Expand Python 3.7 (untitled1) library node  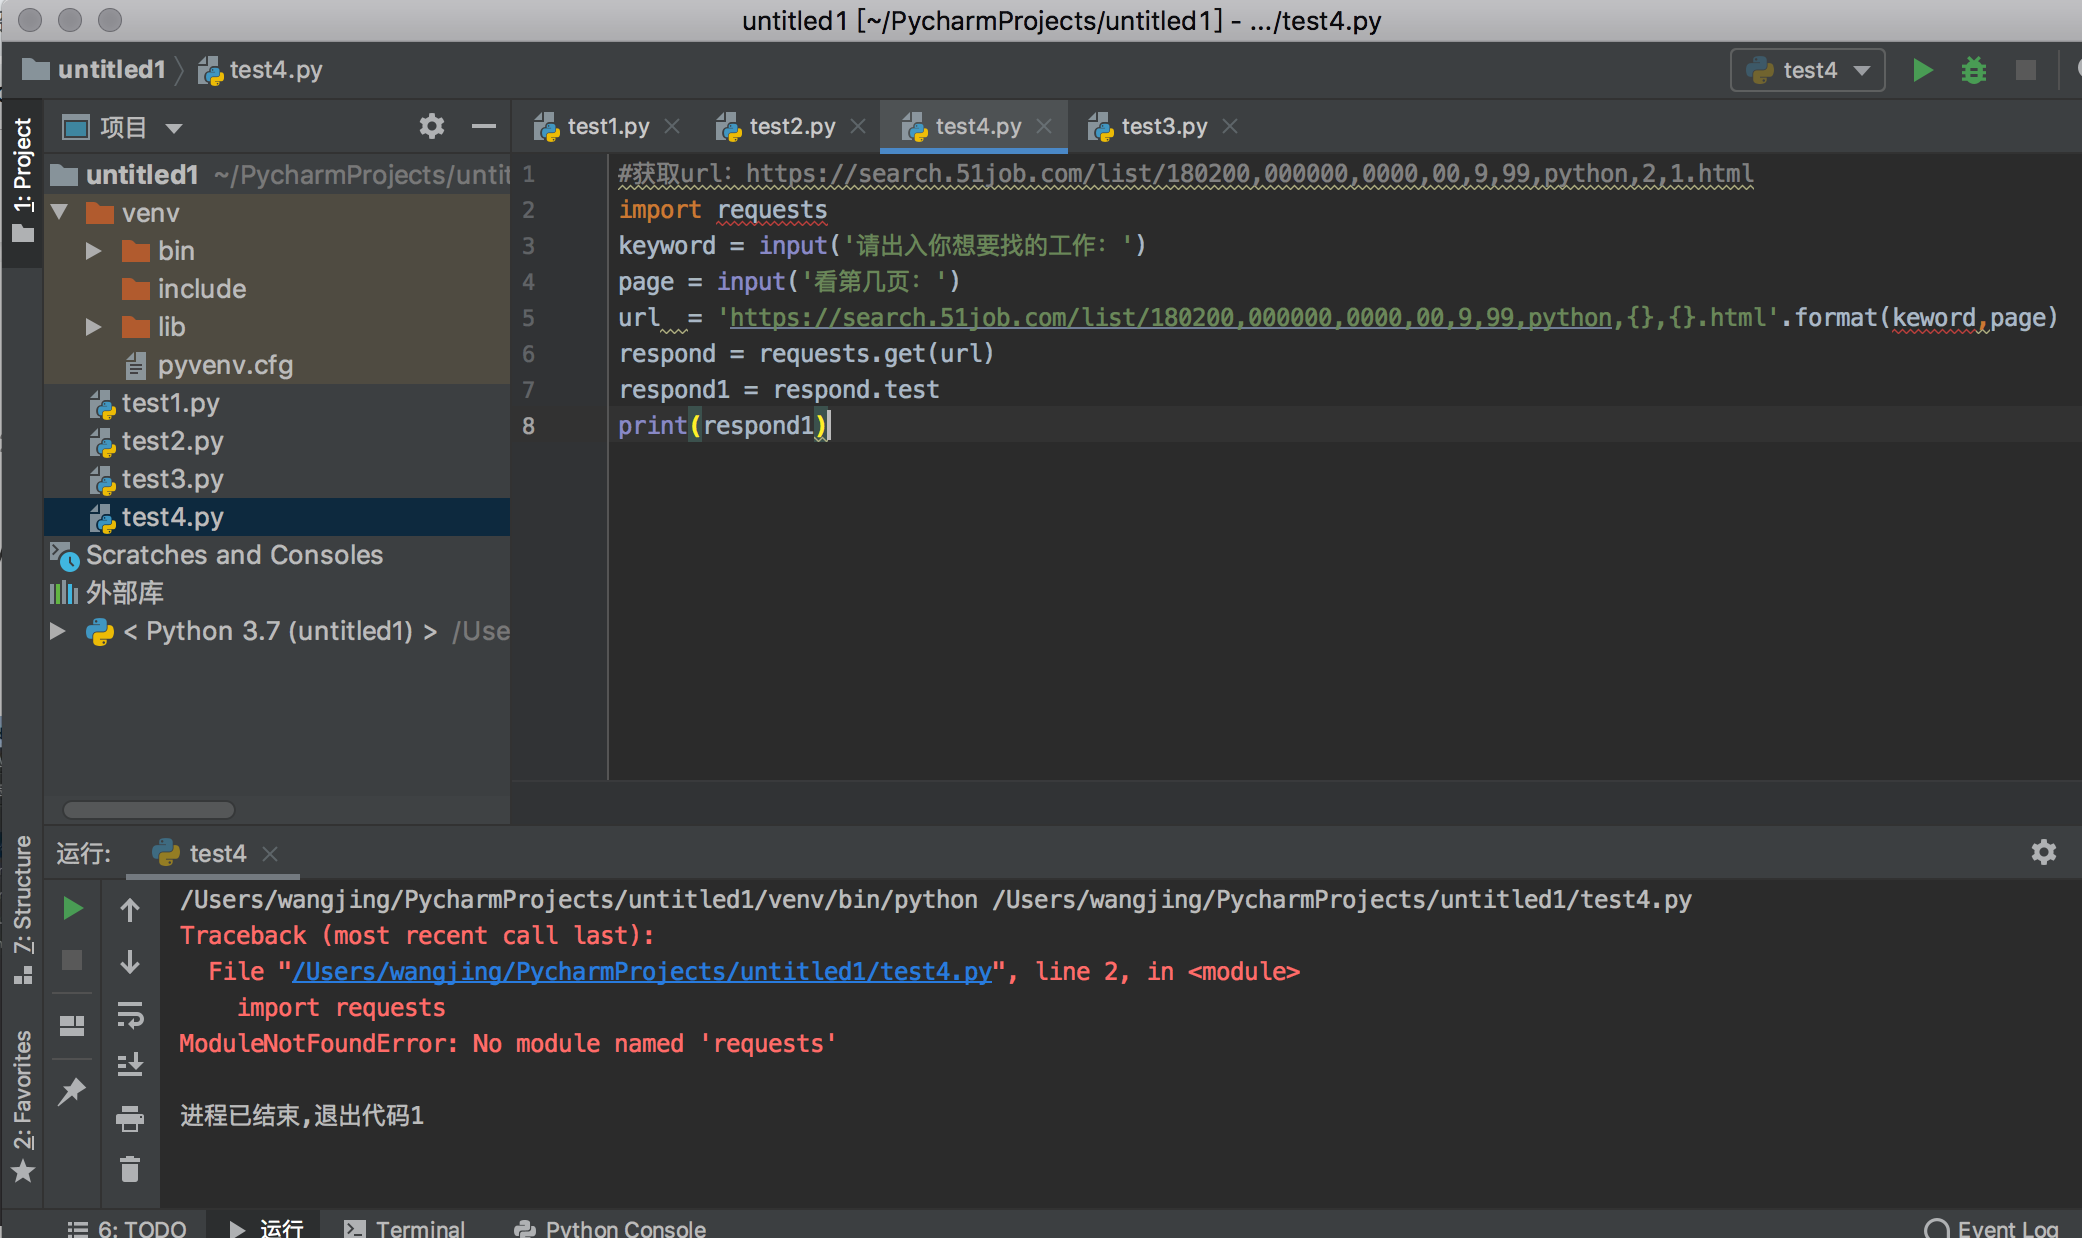[58, 631]
